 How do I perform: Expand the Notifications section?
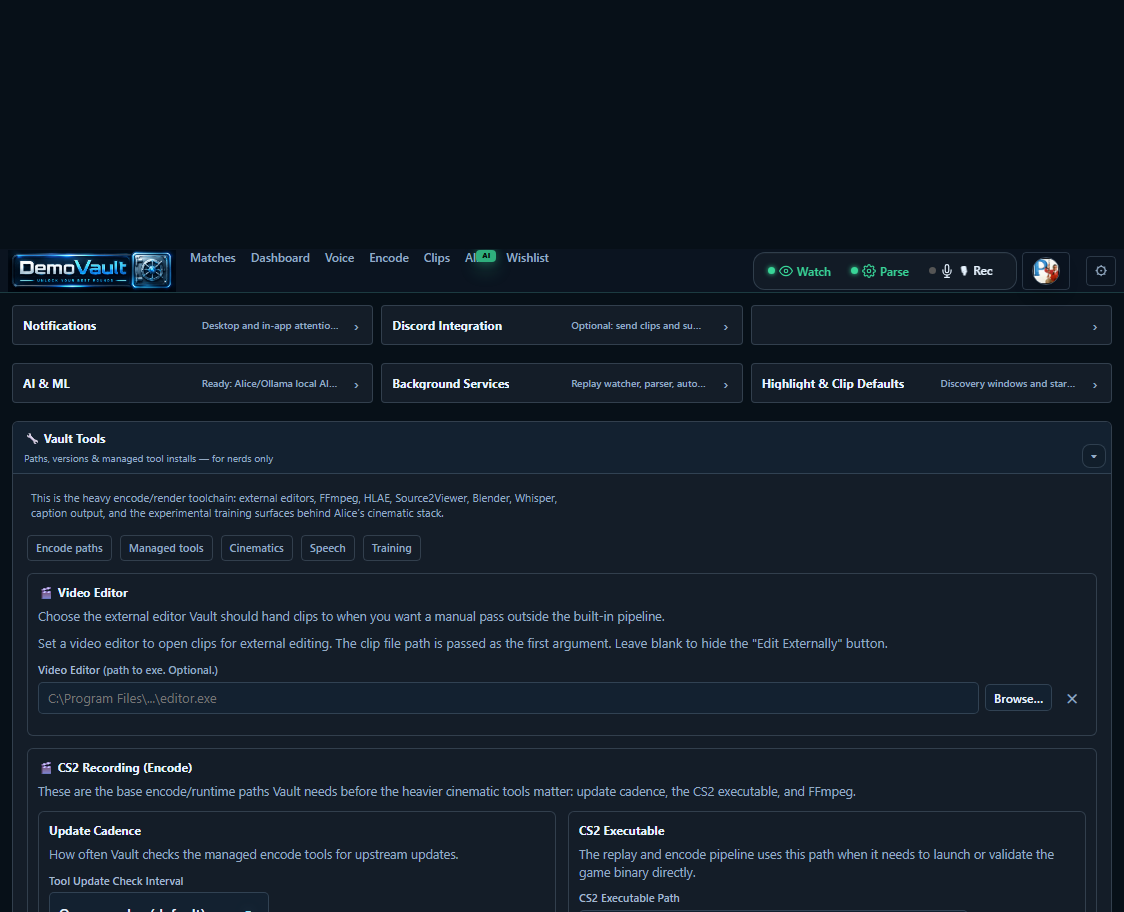tap(192, 326)
